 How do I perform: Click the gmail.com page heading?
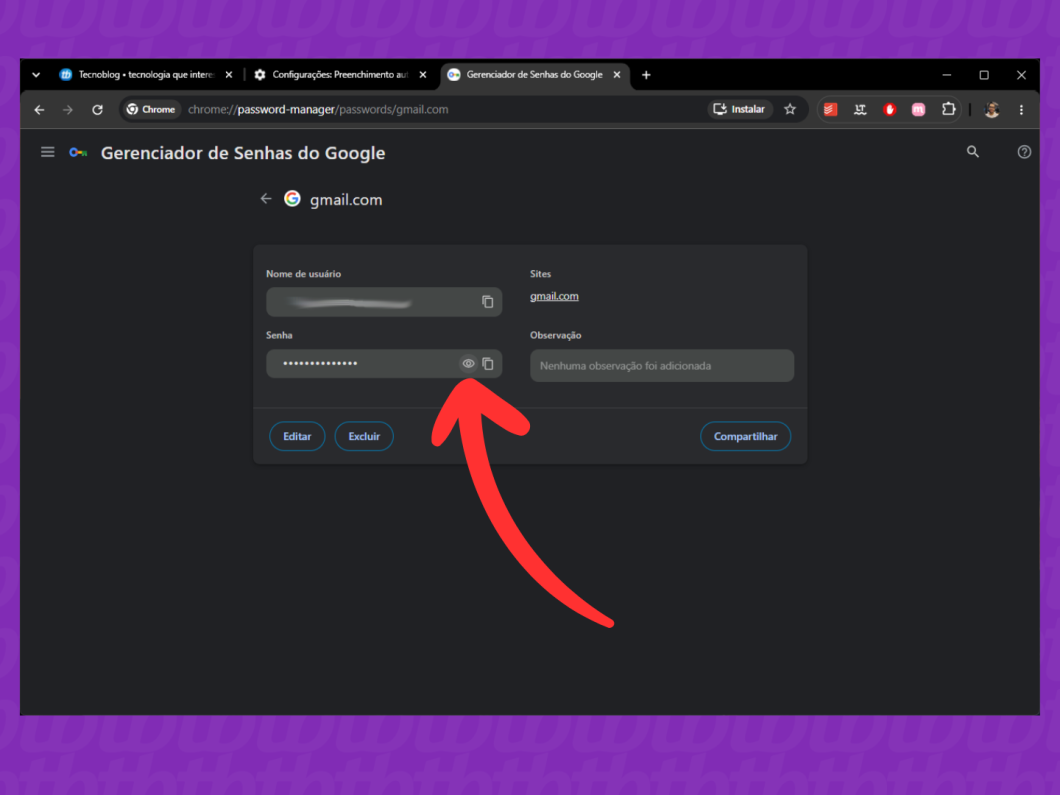(346, 199)
